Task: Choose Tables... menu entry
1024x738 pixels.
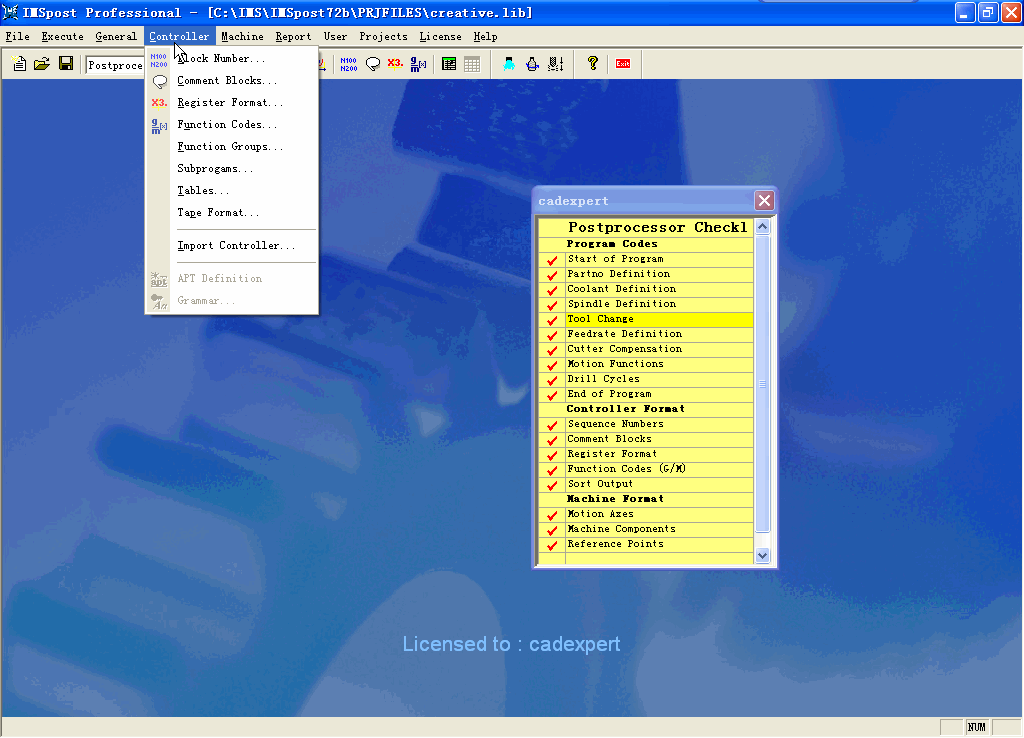Action: point(232,191)
